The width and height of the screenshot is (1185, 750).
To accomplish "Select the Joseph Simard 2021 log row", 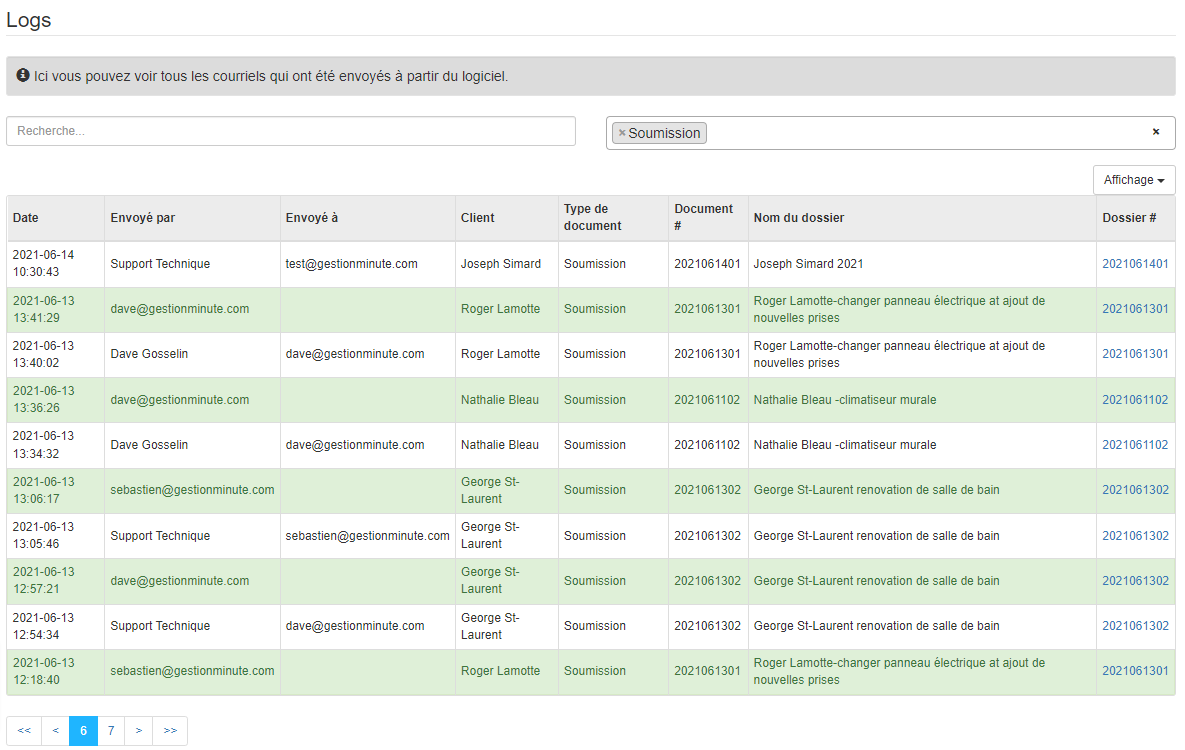I will coord(808,264).
